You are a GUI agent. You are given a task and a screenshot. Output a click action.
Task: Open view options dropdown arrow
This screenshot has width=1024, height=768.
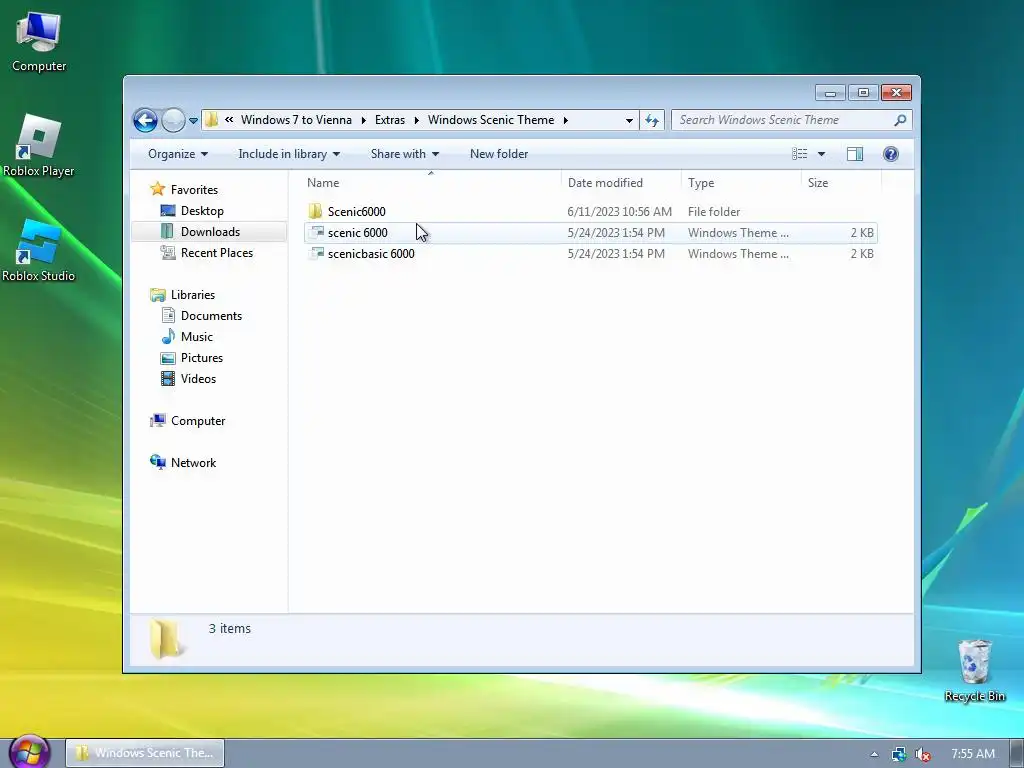[822, 154]
